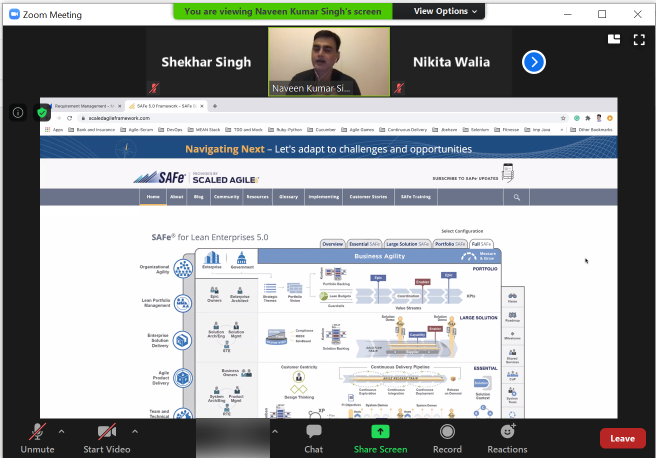Click Home in the SAFe navigation bar
The width and height of the screenshot is (656, 458).
point(153,197)
